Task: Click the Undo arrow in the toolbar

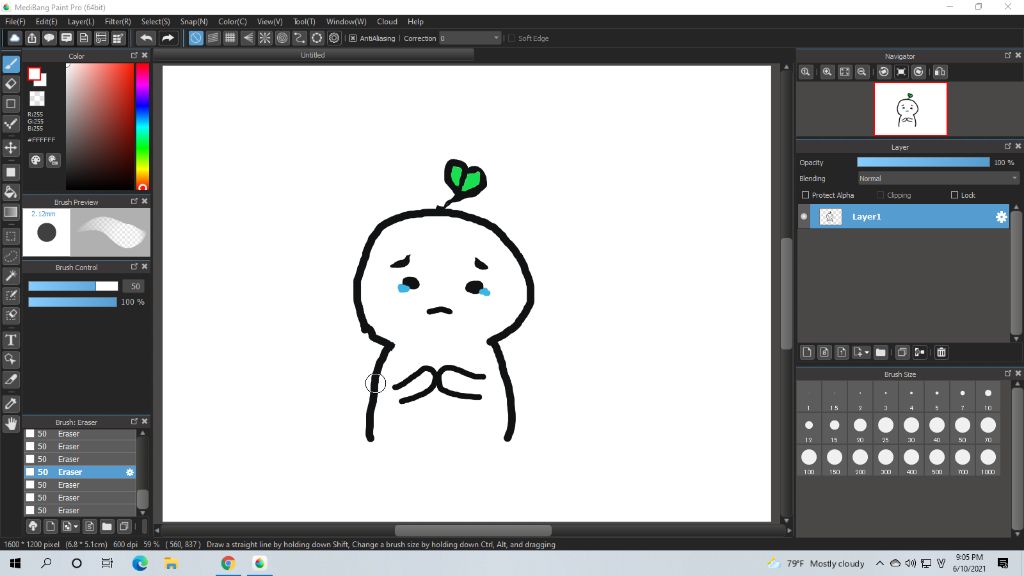Action: point(146,38)
